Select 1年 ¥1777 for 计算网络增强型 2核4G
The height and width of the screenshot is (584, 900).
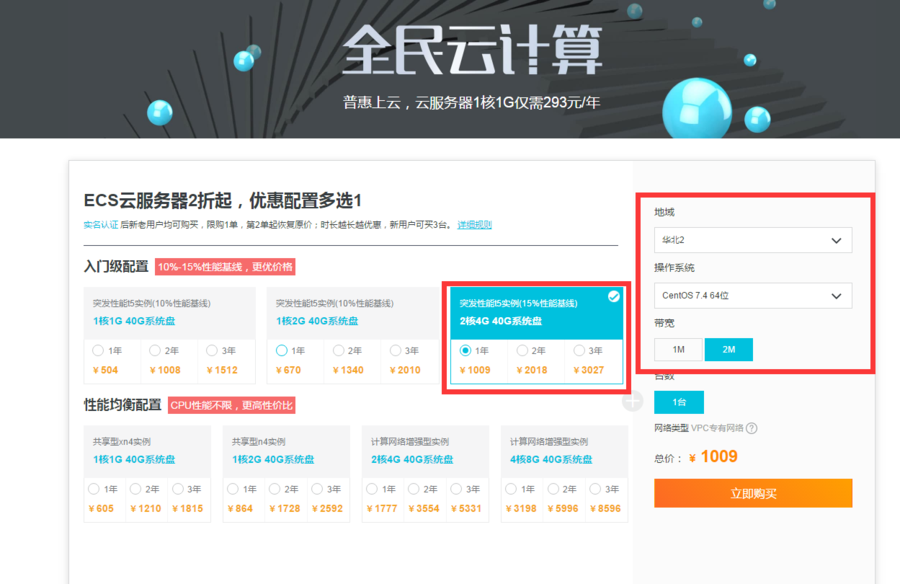click(x=372, y=489)
